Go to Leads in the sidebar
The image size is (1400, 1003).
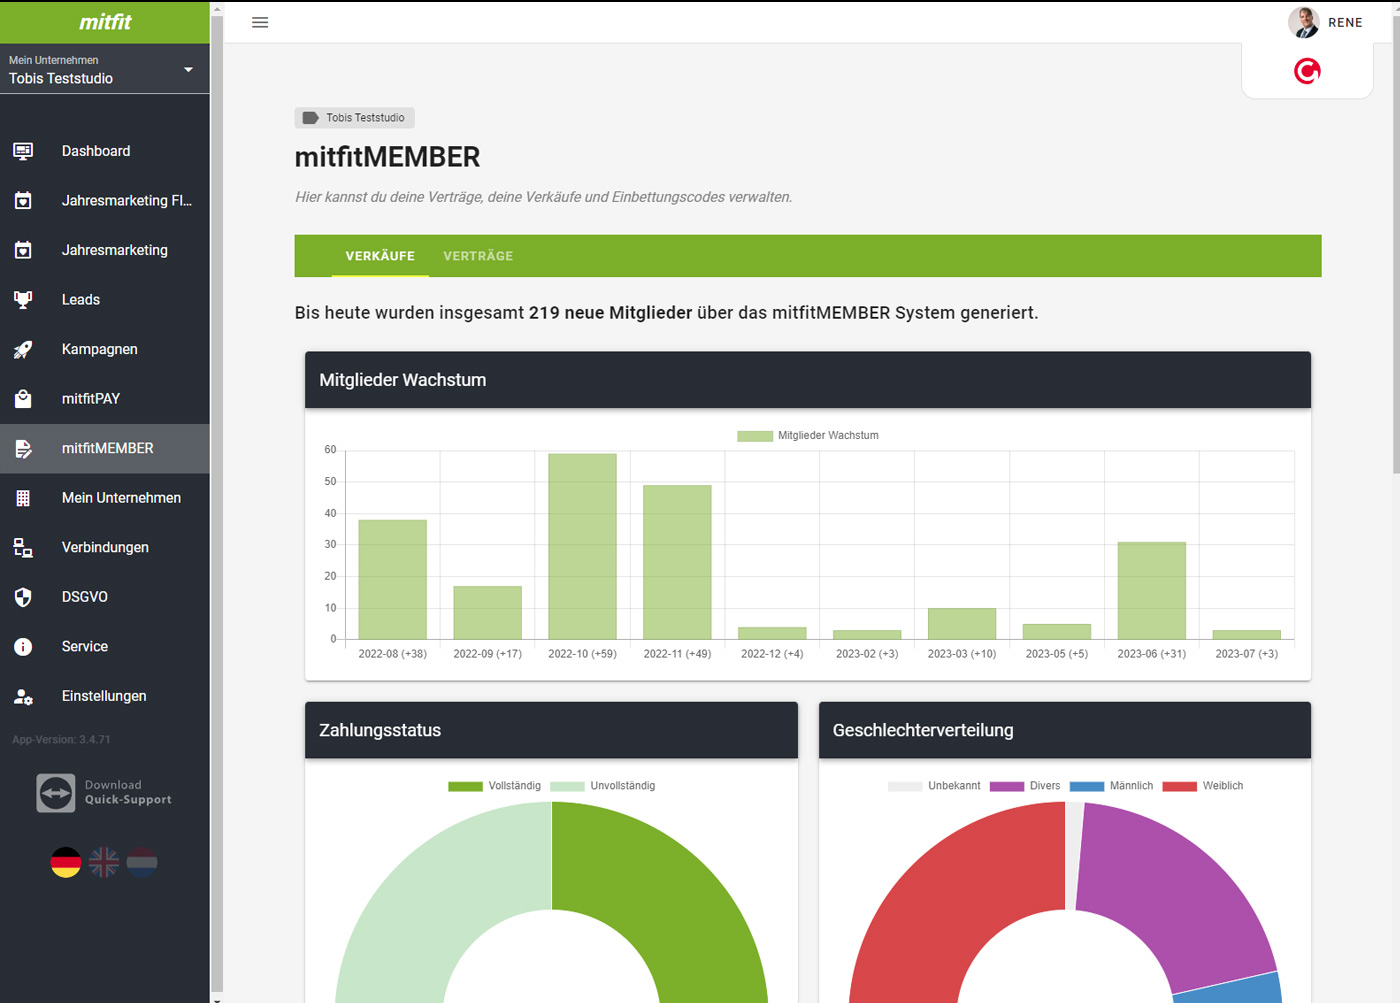(105, 299)
